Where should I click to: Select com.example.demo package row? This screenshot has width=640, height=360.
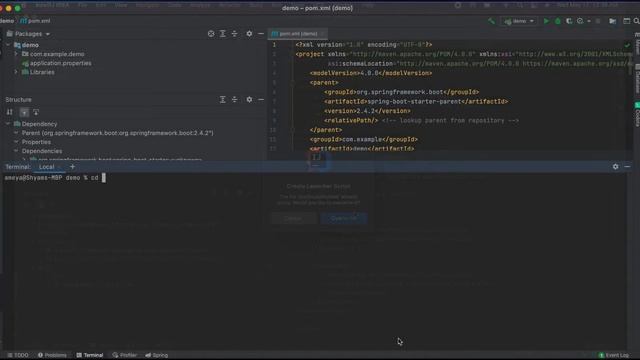pyautogui.click(x=53, y=54)
